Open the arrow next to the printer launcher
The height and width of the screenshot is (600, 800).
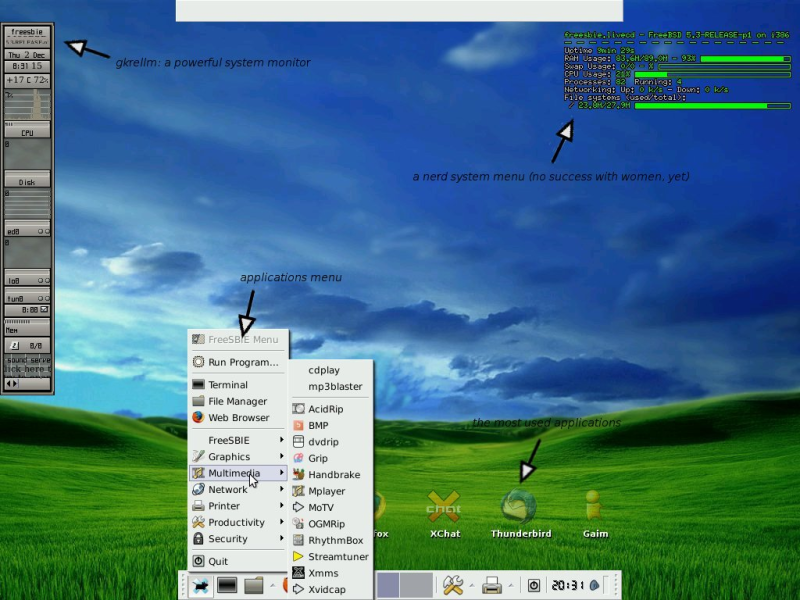tap(511, 585)
